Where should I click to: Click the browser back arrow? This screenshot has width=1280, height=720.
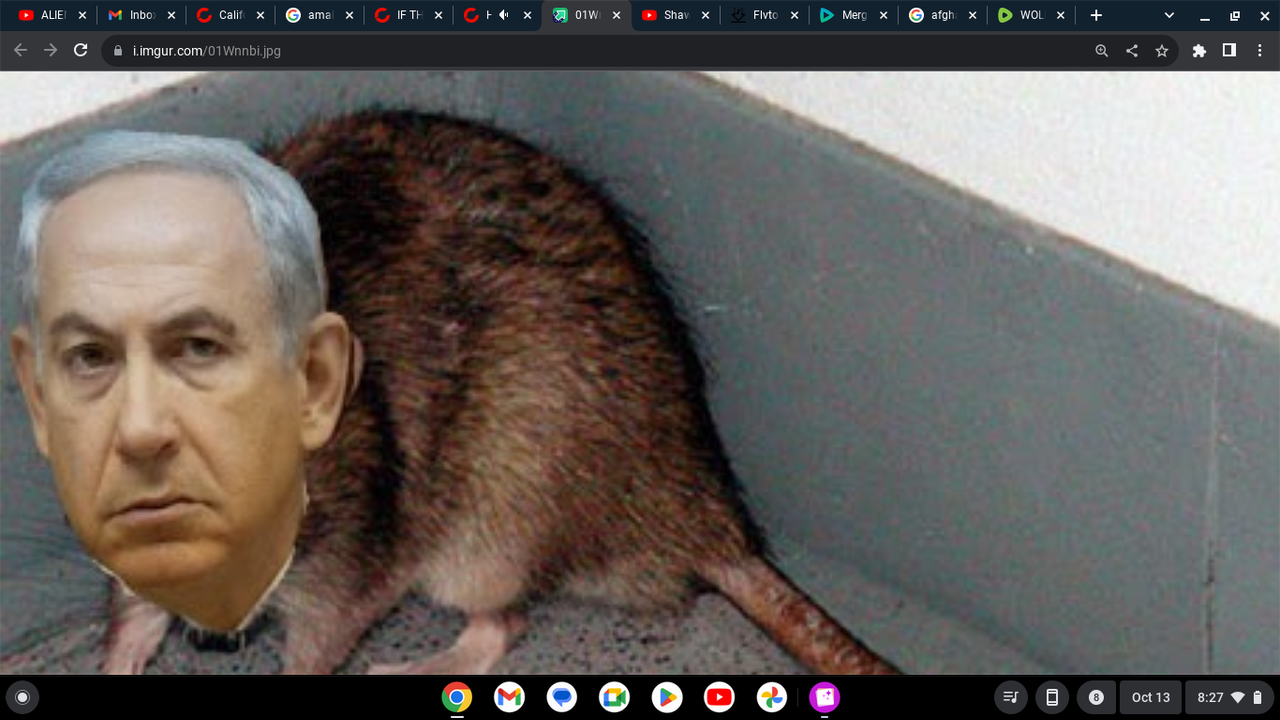click(21, 50)
